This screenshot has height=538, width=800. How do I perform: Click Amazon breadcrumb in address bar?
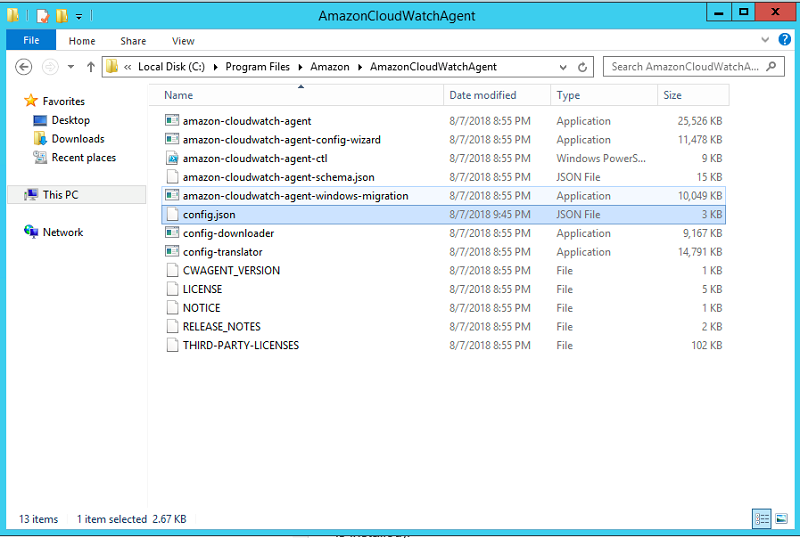(x=330, y=67)
